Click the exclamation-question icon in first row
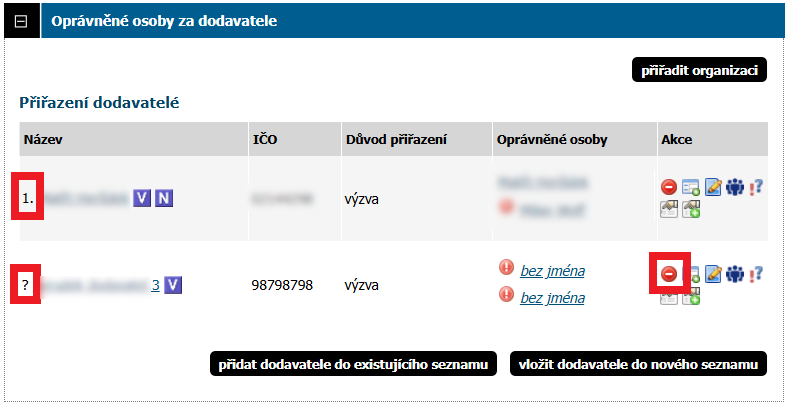The height and width of the screenshot is (406, 788). (756, 187)
